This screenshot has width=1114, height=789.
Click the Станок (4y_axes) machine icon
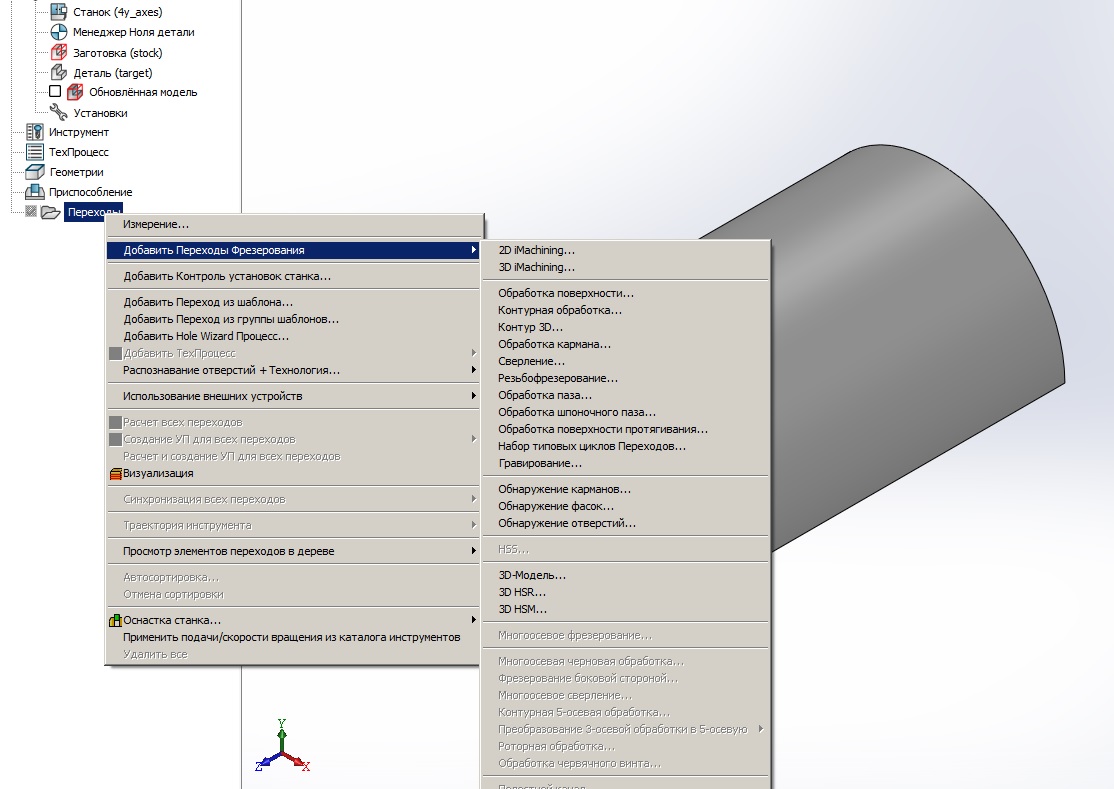coord(59,11)
